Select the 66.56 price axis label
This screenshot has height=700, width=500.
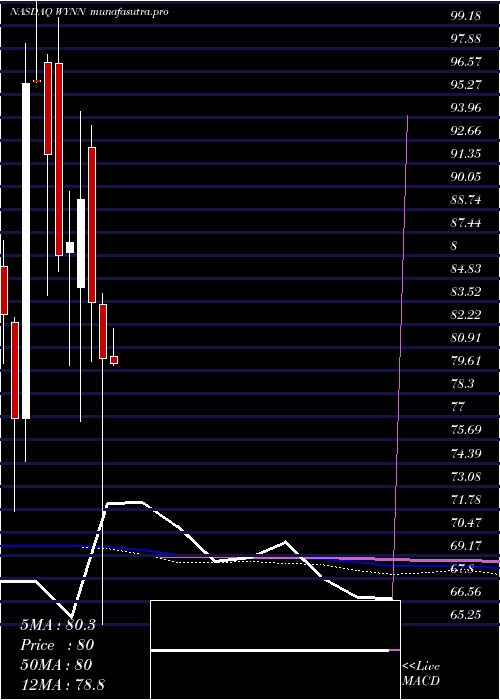465,592
